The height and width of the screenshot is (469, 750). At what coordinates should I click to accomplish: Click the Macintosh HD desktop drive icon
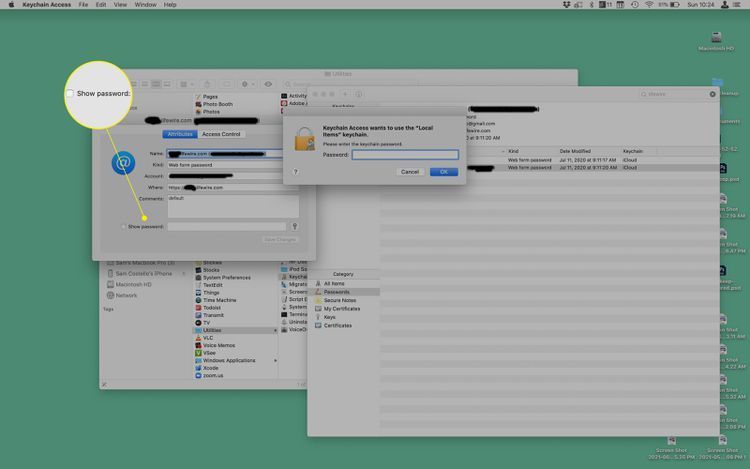pyautogui.click(x=717, y=37)
